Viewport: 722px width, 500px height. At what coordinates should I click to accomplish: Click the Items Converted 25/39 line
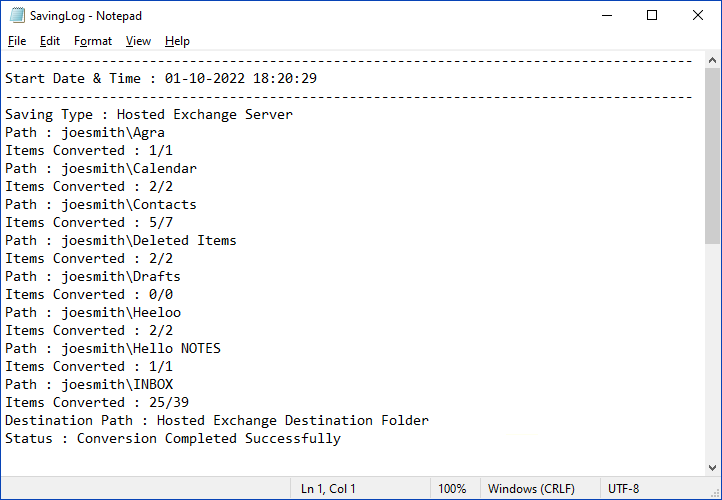(97, 402)
